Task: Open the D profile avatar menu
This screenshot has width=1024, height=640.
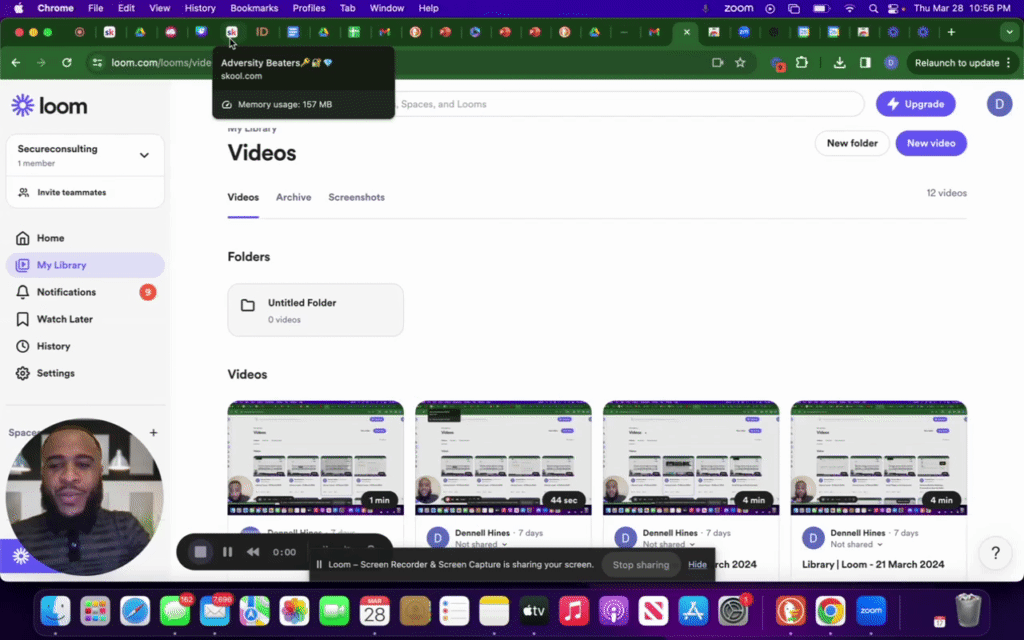Action: (999, 104)
